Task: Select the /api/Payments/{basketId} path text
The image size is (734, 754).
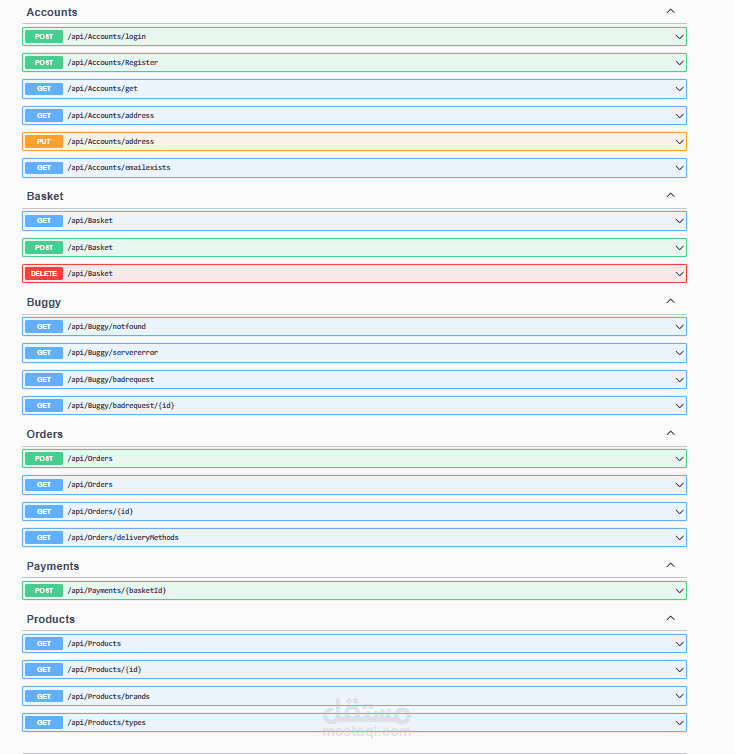Action: tap(117, 591)
